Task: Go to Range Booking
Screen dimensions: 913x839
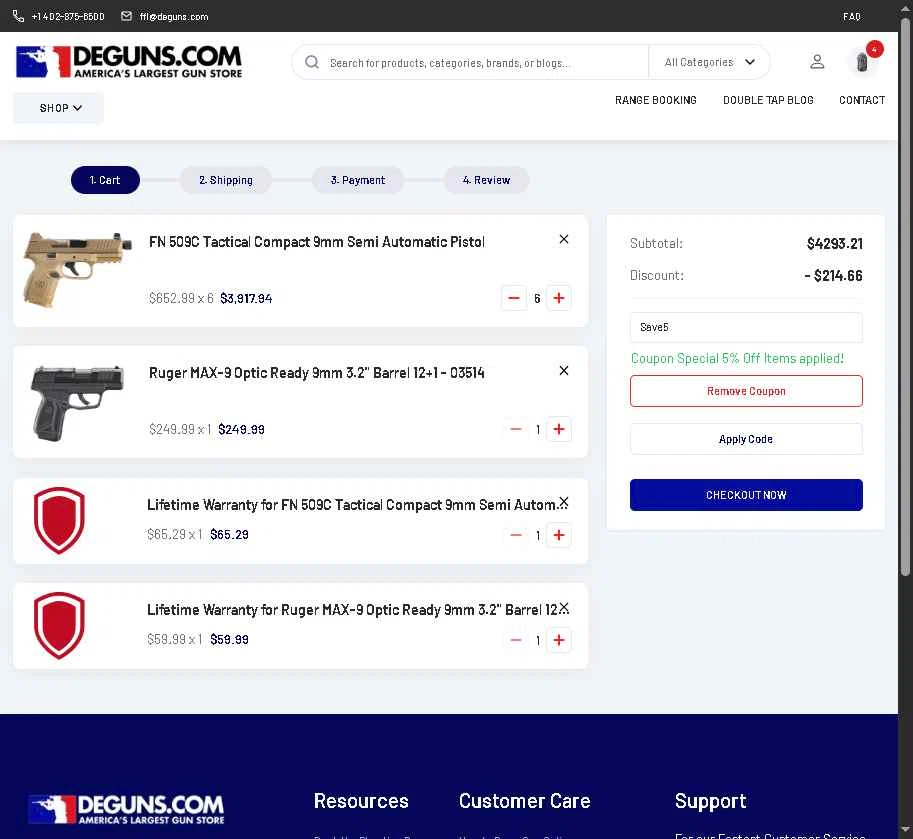Action: point(656,100)
